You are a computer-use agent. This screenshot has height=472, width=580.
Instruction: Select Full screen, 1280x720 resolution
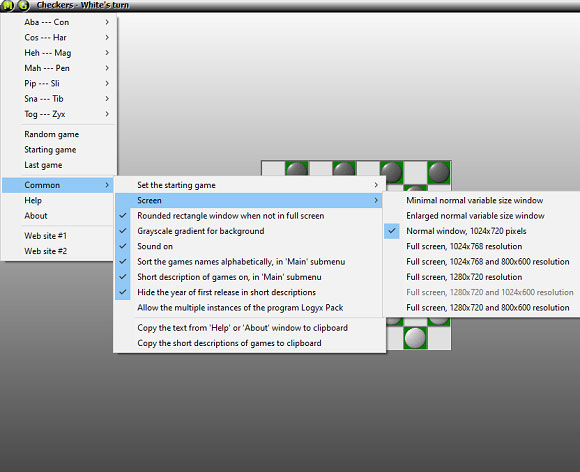click(x=482, y=277)
